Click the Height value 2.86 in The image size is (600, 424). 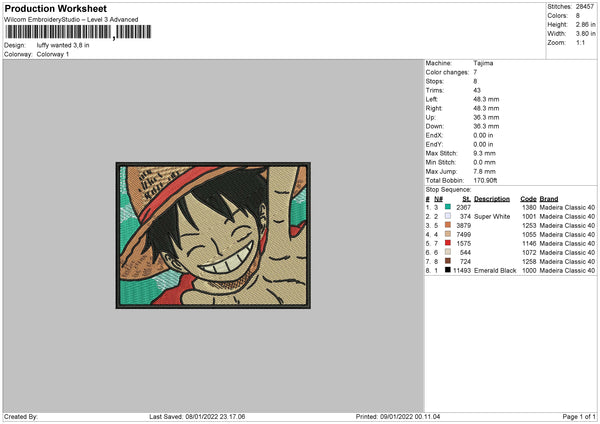[585, 24]
